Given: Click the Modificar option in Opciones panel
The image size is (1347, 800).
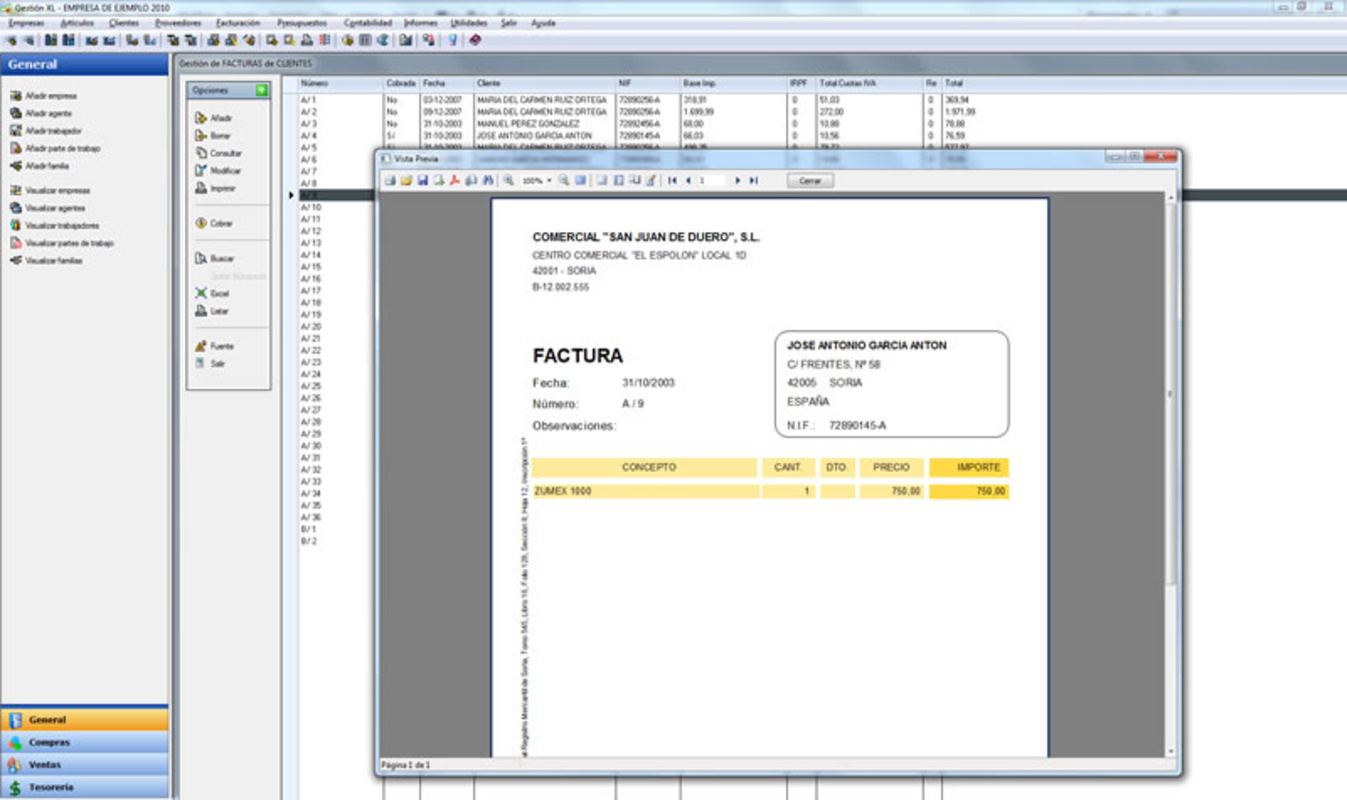Looking at the screenshot, I should [x=218, y=171].
